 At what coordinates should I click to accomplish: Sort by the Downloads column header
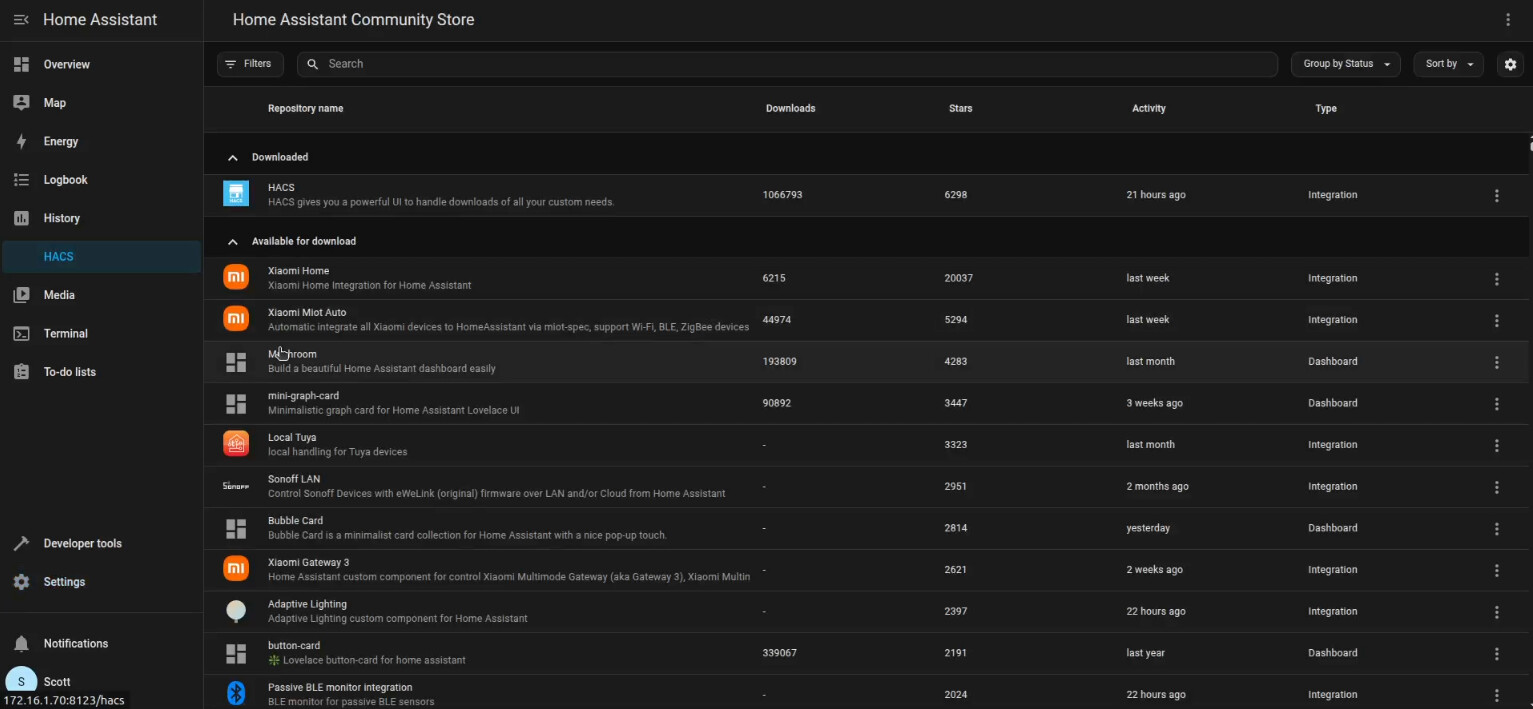(x=790, y=108)
